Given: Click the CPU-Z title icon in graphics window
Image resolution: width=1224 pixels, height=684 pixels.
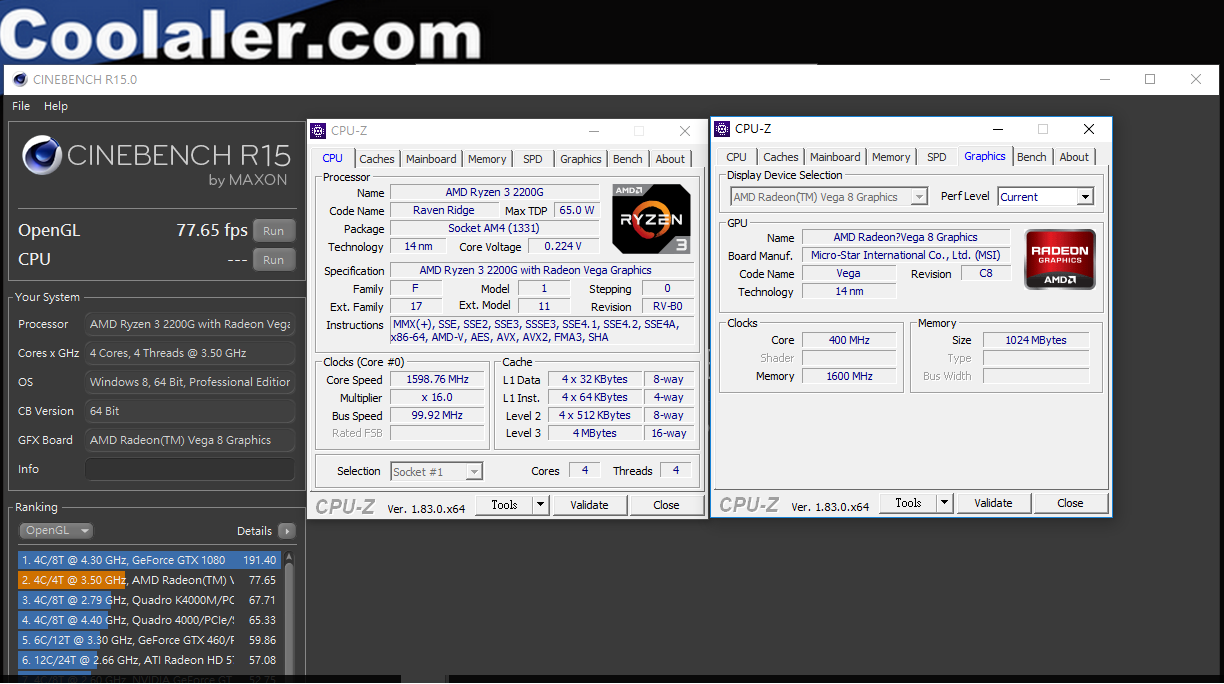Looking at the screenshot, I should click(x=722, y=129).
